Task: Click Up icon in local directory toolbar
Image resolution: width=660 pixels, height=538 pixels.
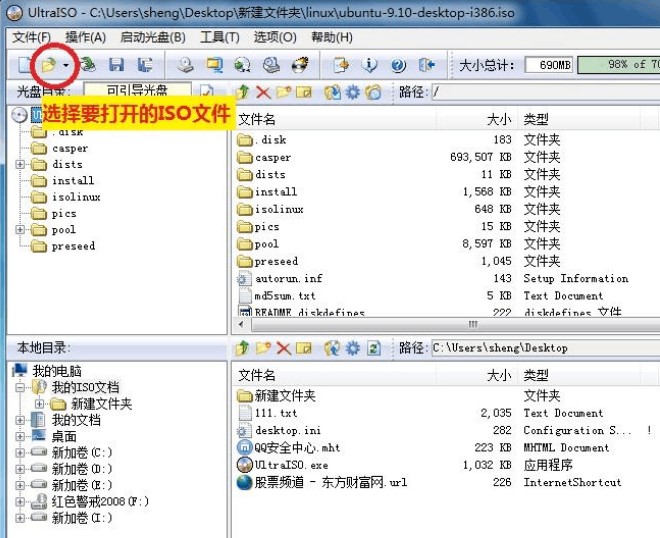Action: pyautogui.click(x=243, y=348)
